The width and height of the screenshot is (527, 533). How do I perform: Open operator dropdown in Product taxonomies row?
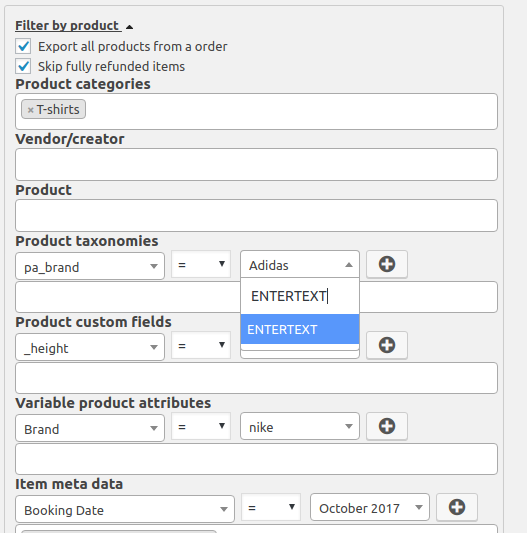pos(201,264)
